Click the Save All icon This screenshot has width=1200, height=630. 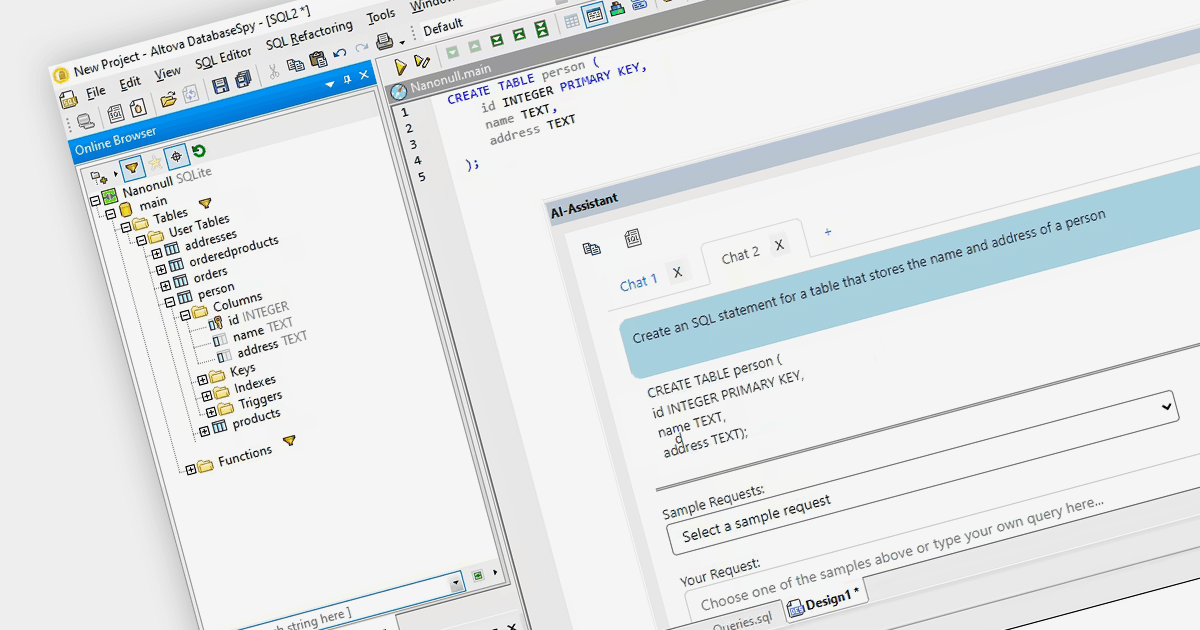[243, 80]
